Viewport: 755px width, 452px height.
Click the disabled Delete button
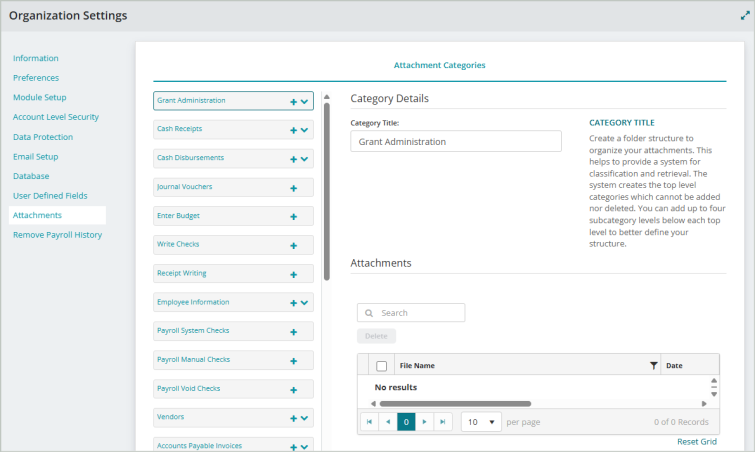pyautogui.click(x=376, y=336)
